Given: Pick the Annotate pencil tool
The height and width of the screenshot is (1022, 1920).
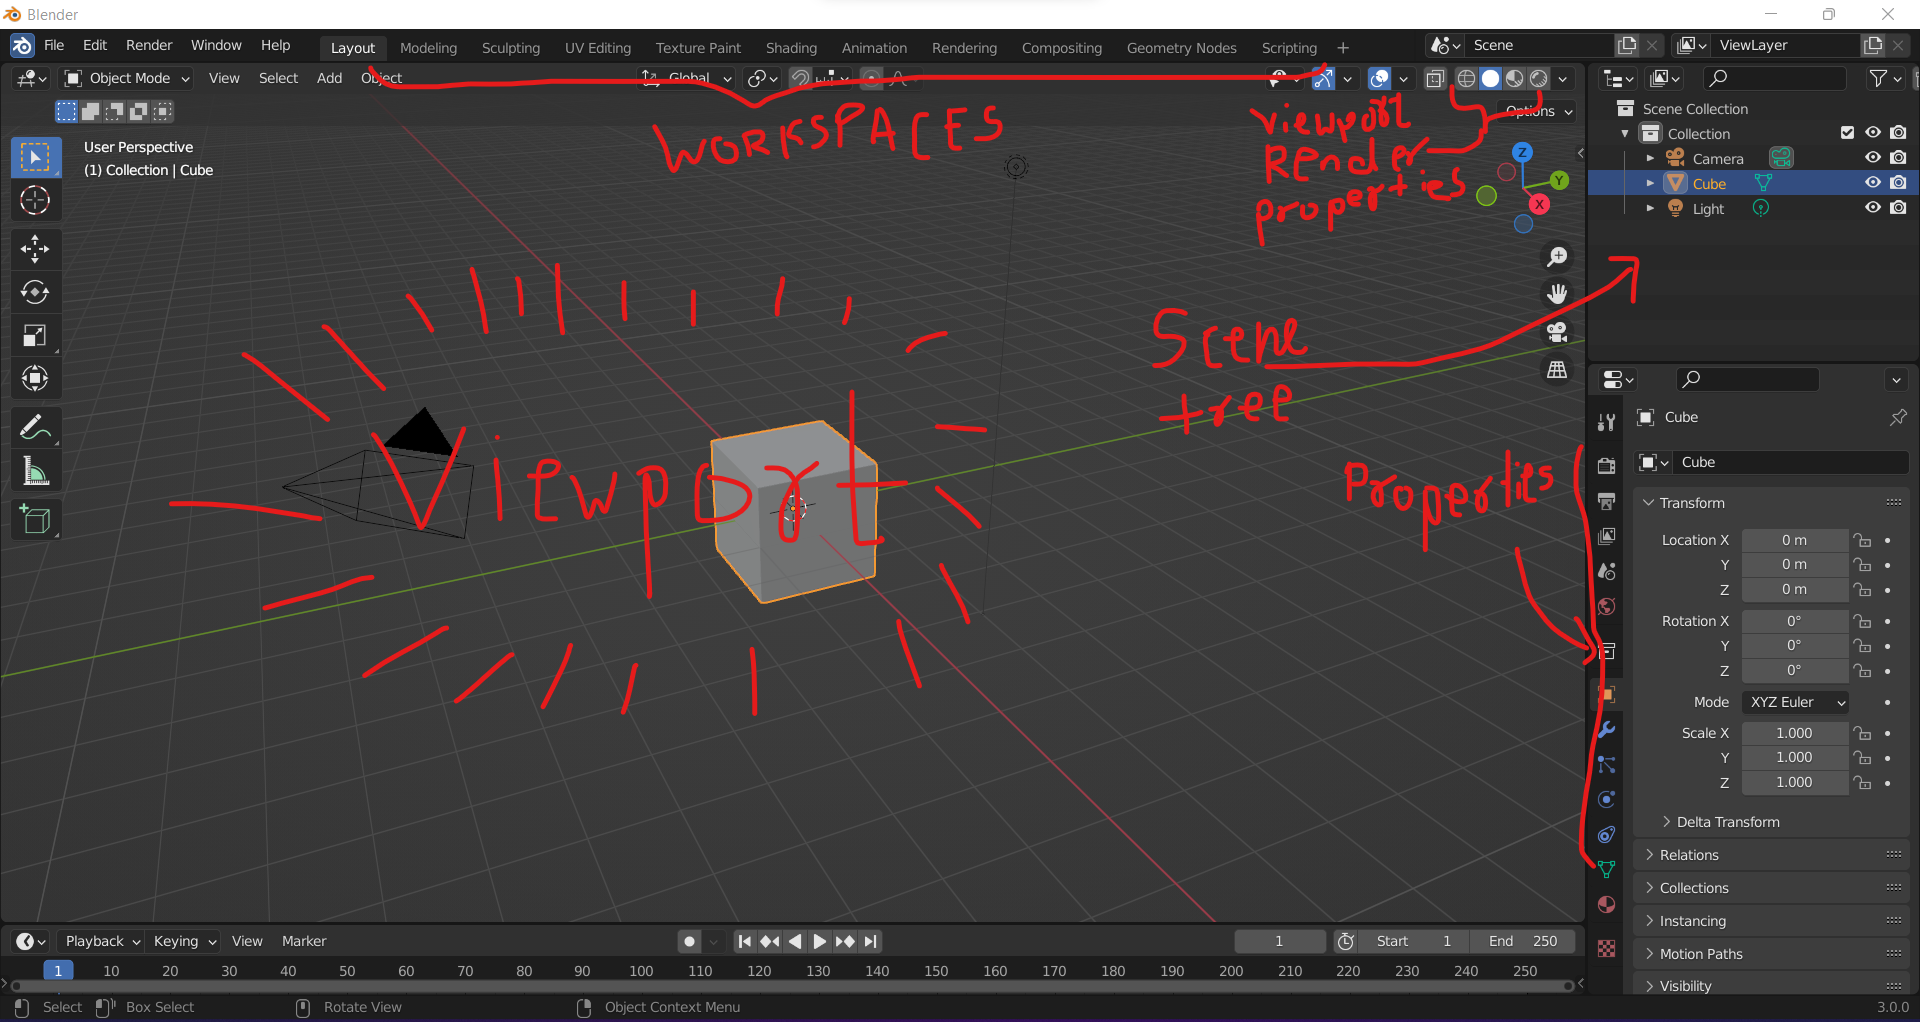Looking at the screenshot, I should click(35, 428).
